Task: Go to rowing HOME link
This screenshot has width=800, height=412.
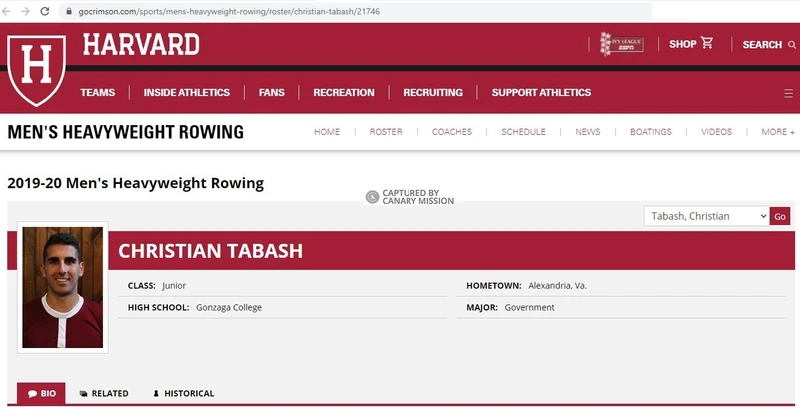Action: [x=327, y=132]
